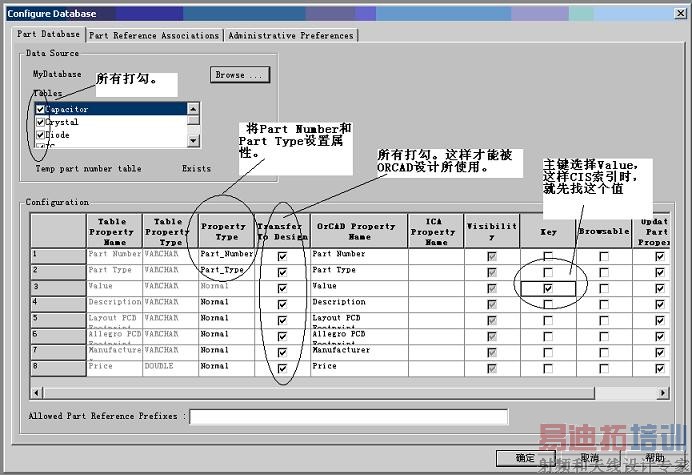Uncheck the Capacitor table checkbox
Viewport: 692px width, 475px height.
[40, 109]
